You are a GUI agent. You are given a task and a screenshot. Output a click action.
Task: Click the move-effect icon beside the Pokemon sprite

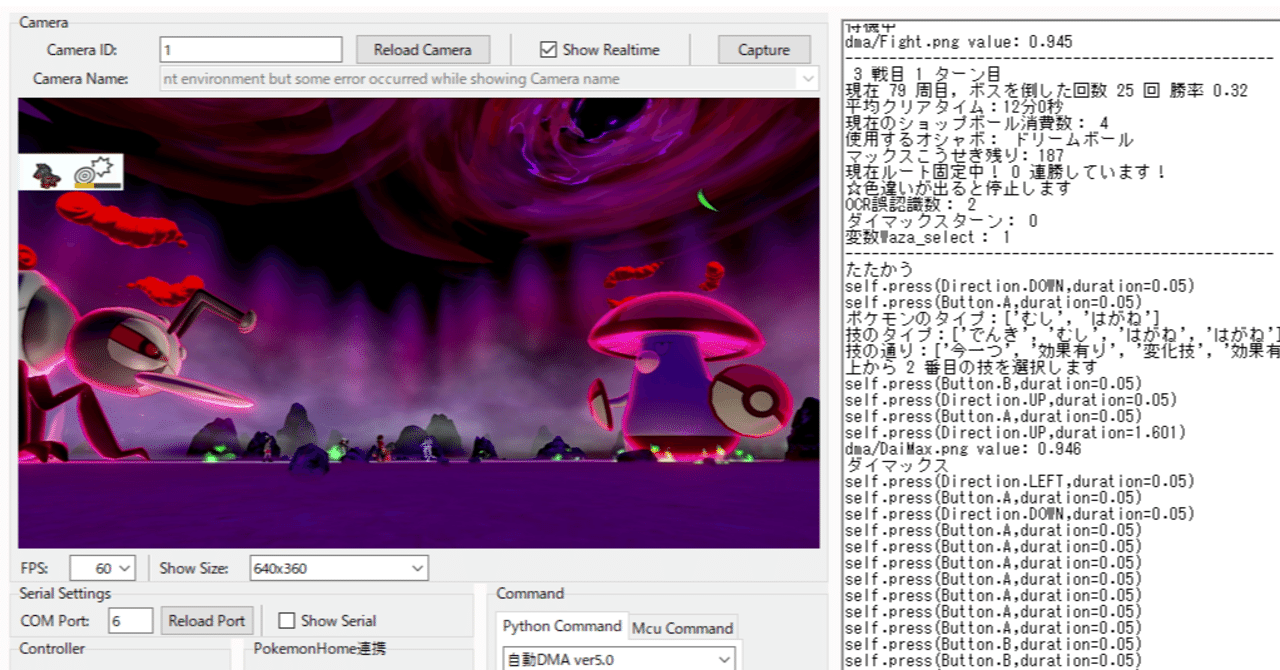98,173
